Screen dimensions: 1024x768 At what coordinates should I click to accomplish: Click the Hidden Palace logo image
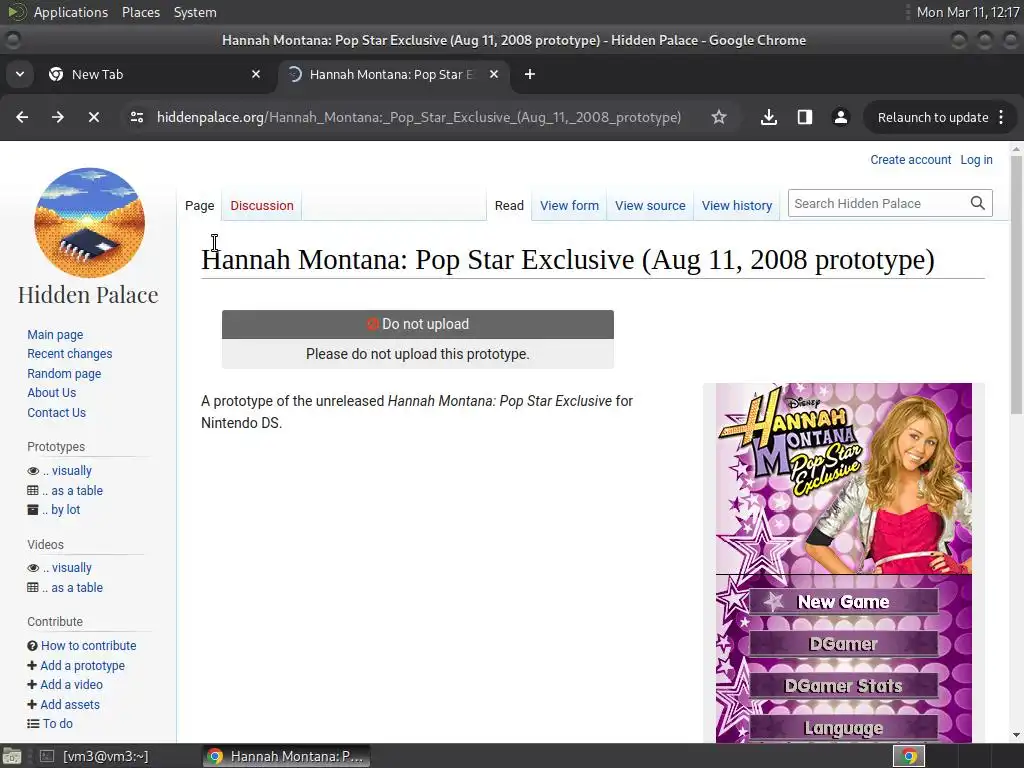[x=89, y=223]
